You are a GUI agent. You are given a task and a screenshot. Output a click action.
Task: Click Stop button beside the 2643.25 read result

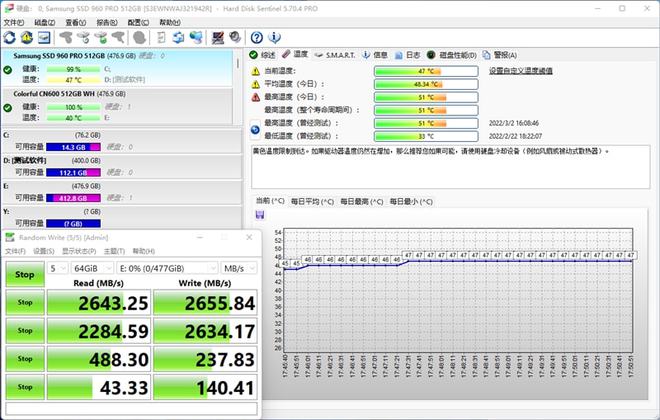tap(25, 302)
